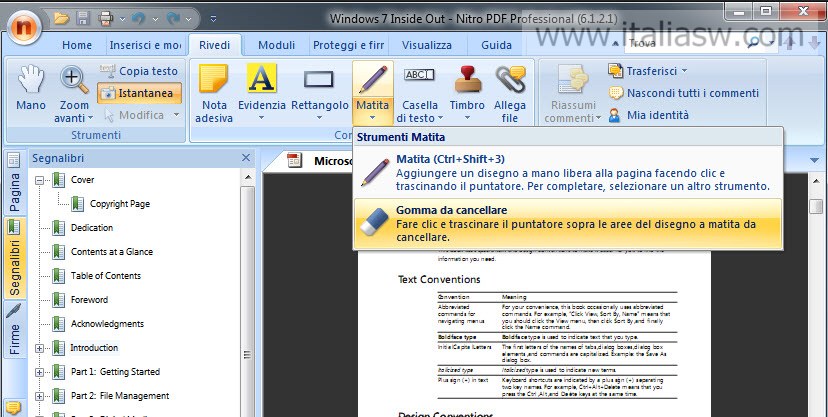Expand the Part 1: Getting Started node
Screen dimensions: 828x417
[40, 373]
